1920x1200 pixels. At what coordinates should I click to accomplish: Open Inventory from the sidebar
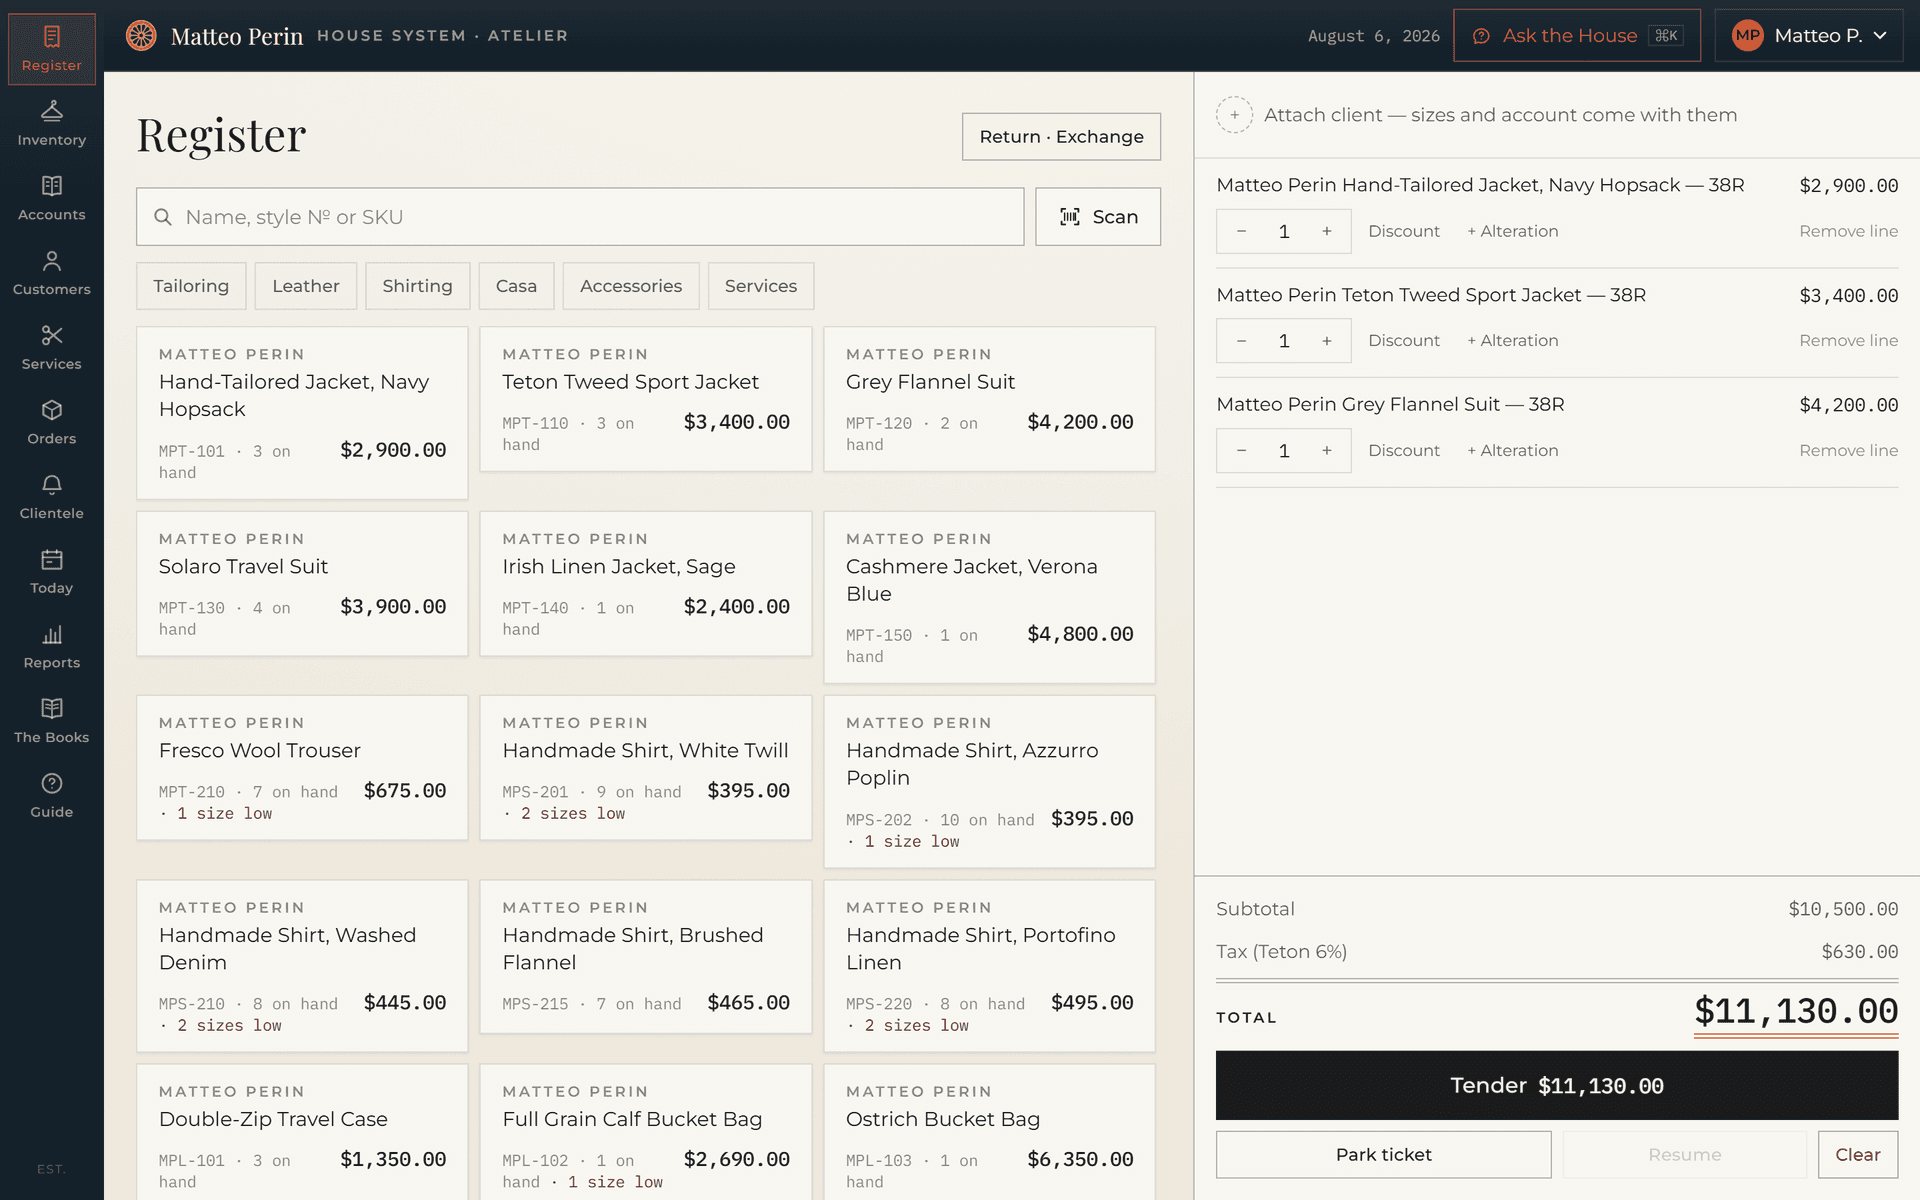coord(52,124)
